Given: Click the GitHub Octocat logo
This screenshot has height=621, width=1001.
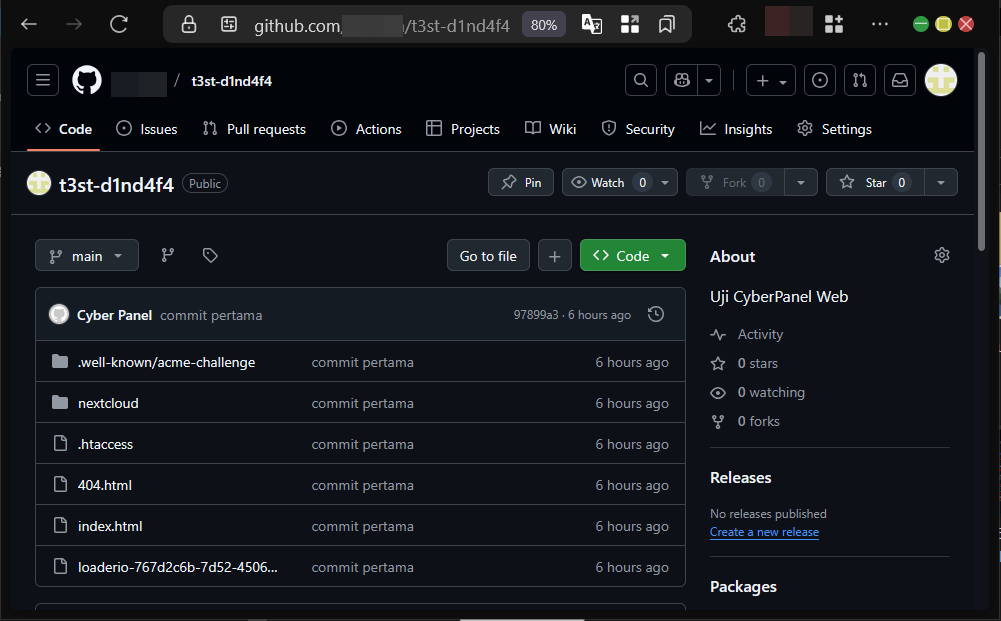Looking at the screenshot, I should click(87, 81).
